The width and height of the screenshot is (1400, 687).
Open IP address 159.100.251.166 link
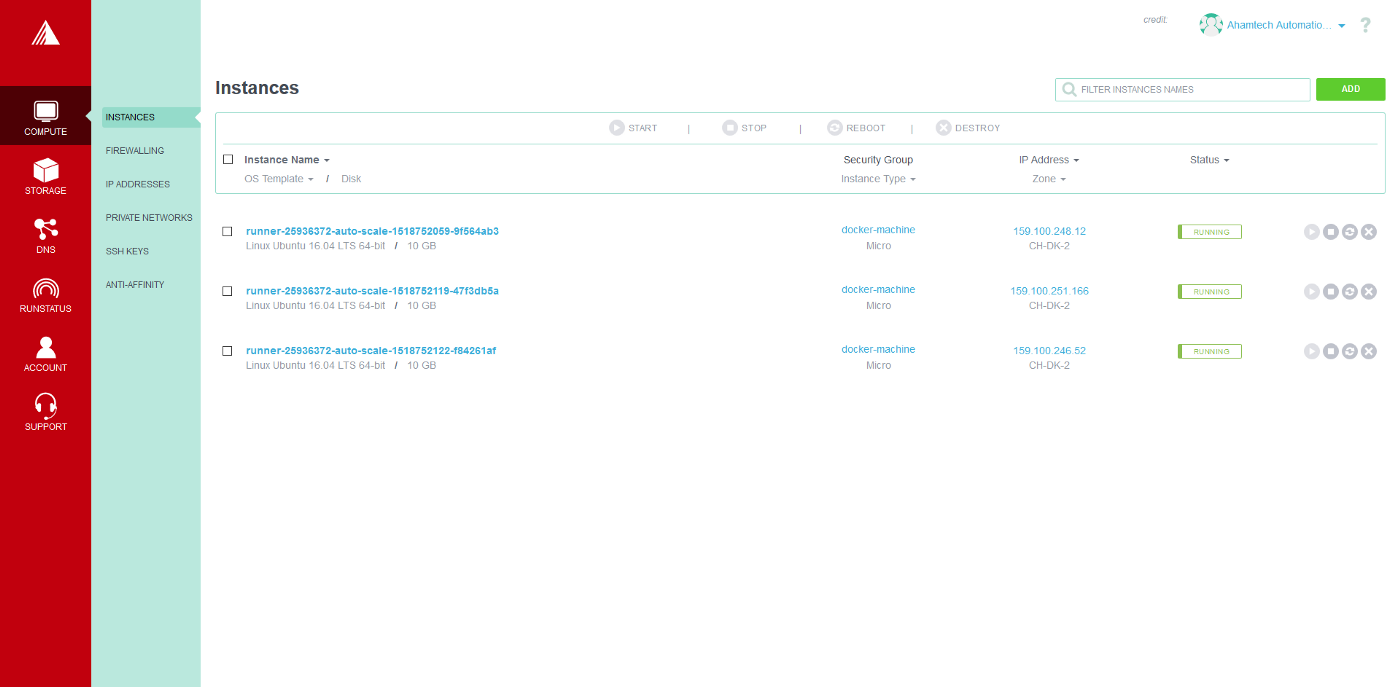point(1049,291)
